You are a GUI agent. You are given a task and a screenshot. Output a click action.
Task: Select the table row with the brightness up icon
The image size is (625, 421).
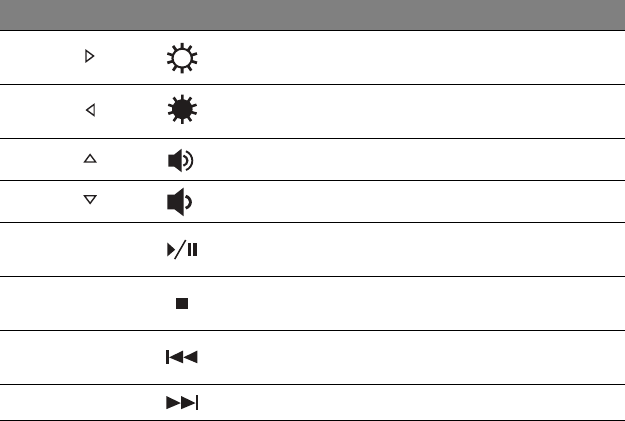coord(400,59)
